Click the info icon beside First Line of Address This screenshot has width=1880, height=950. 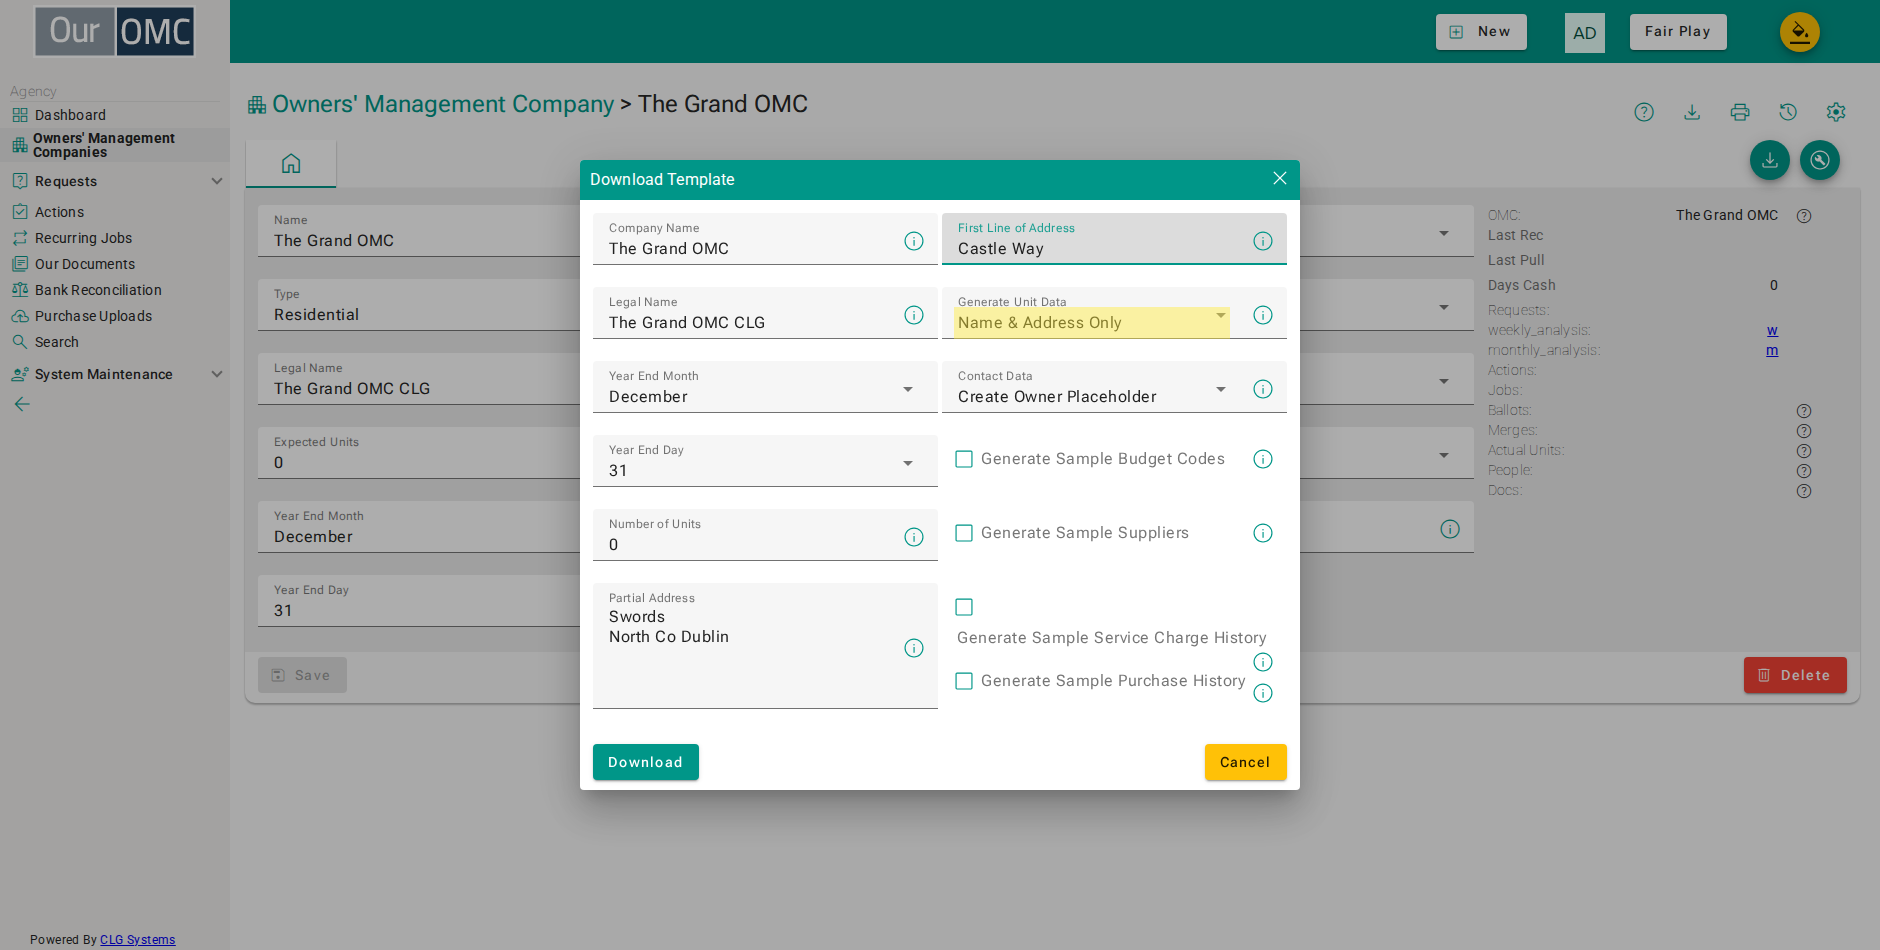(1263, 241)
